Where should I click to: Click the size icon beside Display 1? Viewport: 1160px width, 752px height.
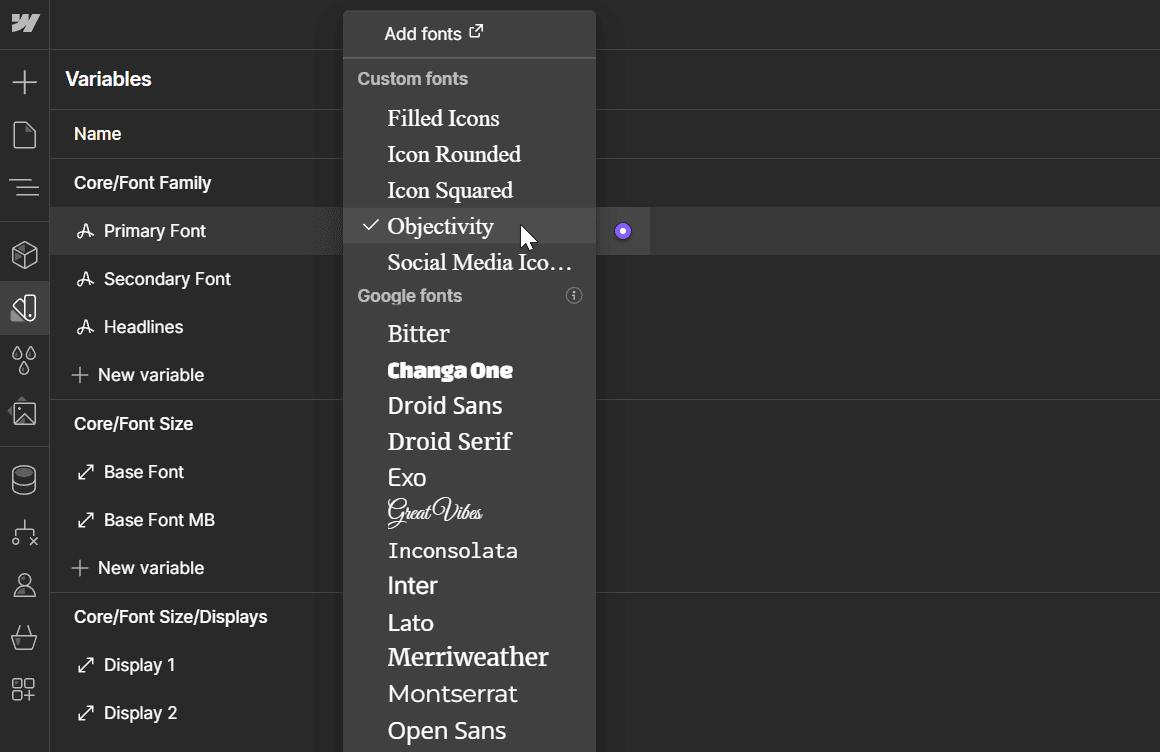(85, 665)
